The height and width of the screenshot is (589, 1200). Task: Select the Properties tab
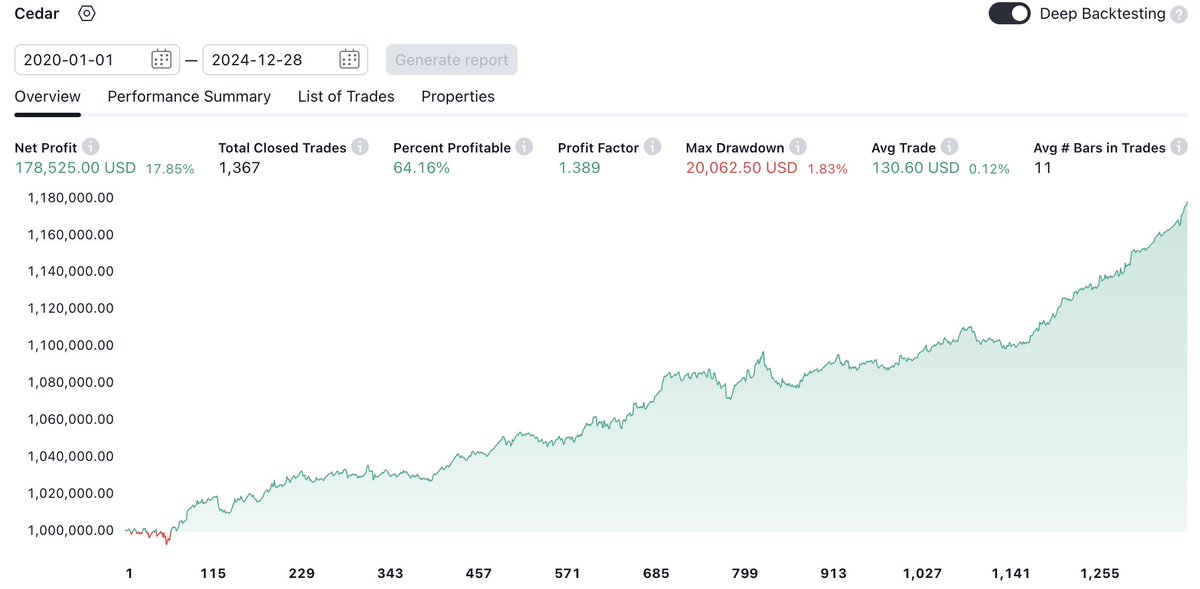click(458, 96)
